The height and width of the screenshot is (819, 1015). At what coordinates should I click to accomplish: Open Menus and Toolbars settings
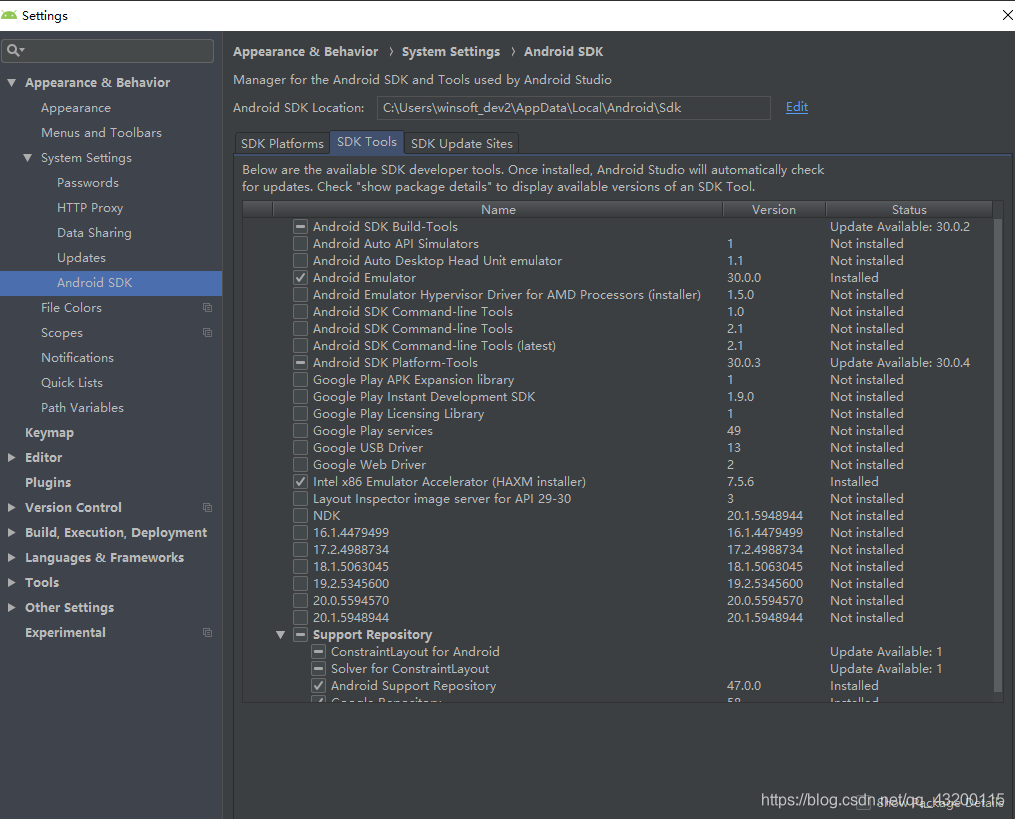click(x=101, y=133)
